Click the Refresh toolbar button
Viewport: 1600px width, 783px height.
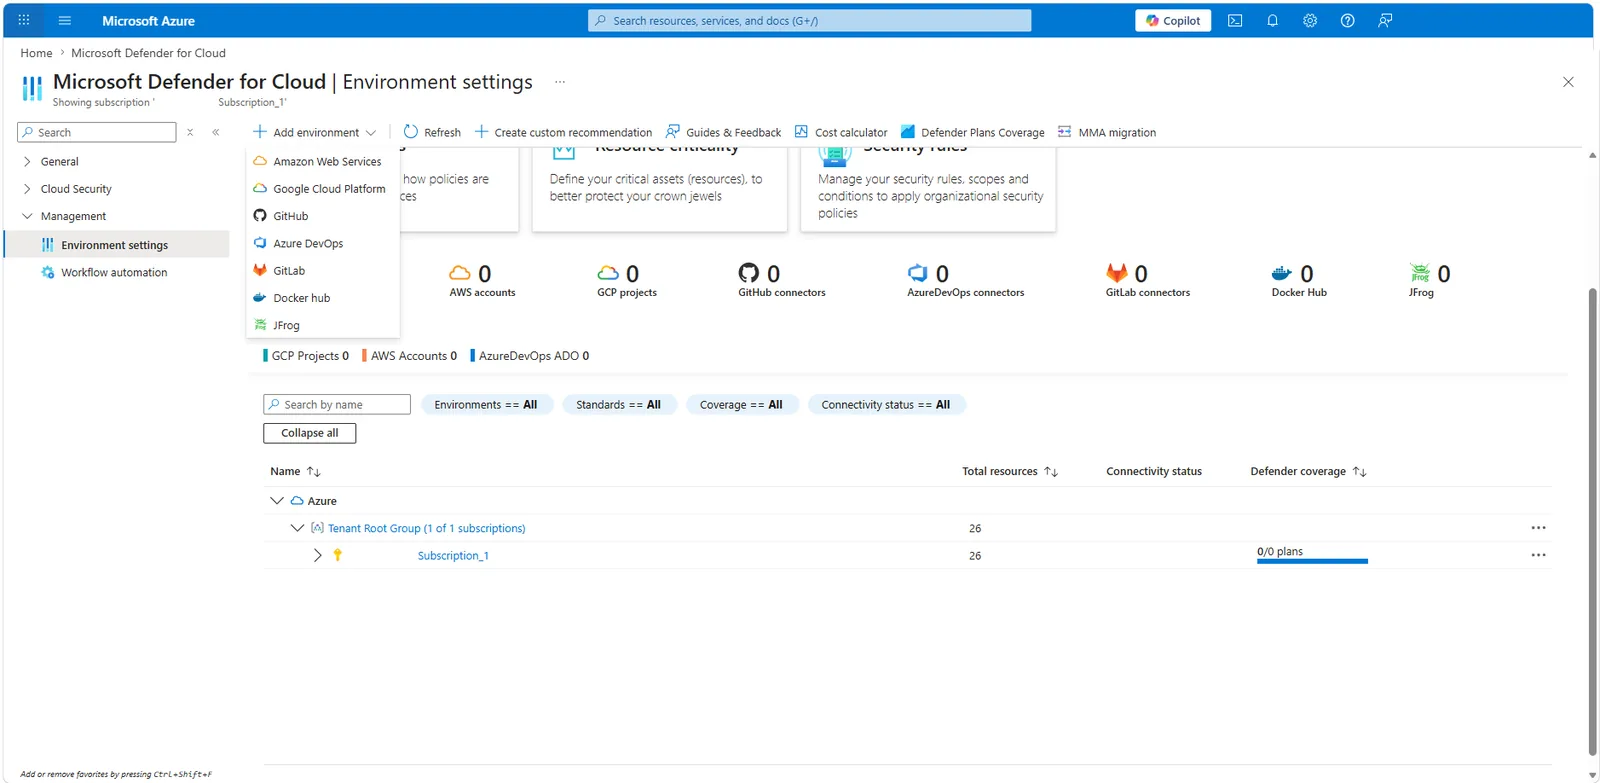(x=432, y=132)
